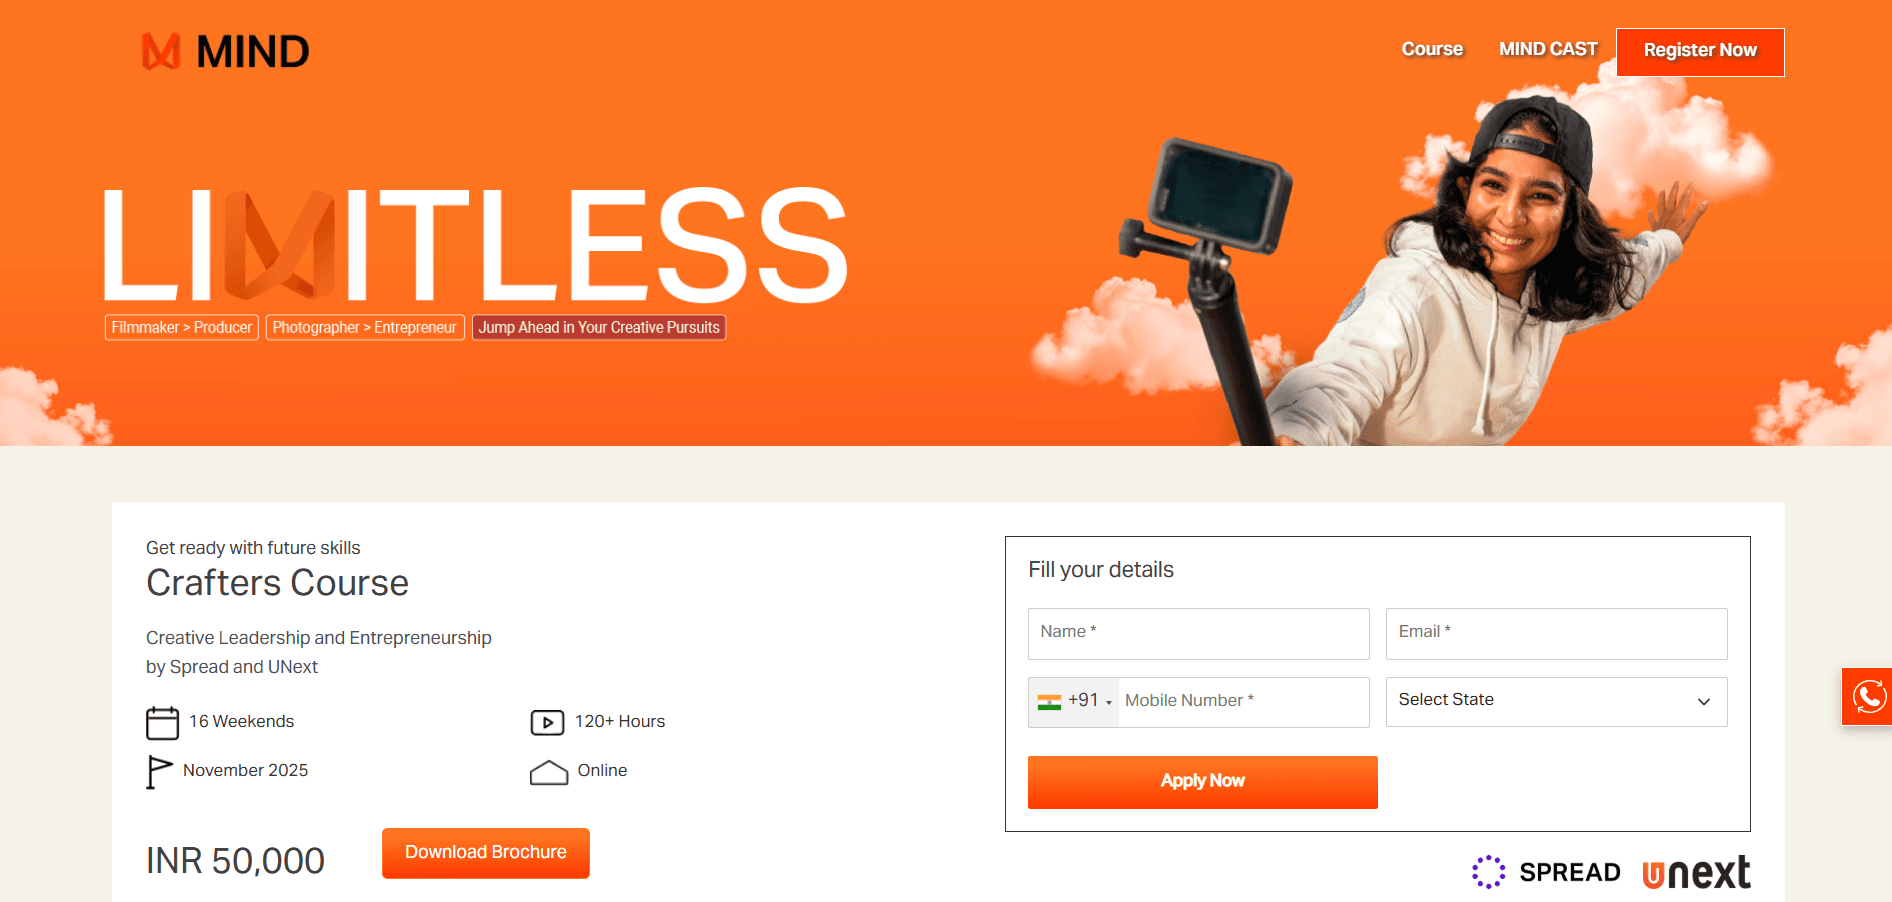Open the +91 country code dropdown
The image size is (1892, 902).
1074,702
